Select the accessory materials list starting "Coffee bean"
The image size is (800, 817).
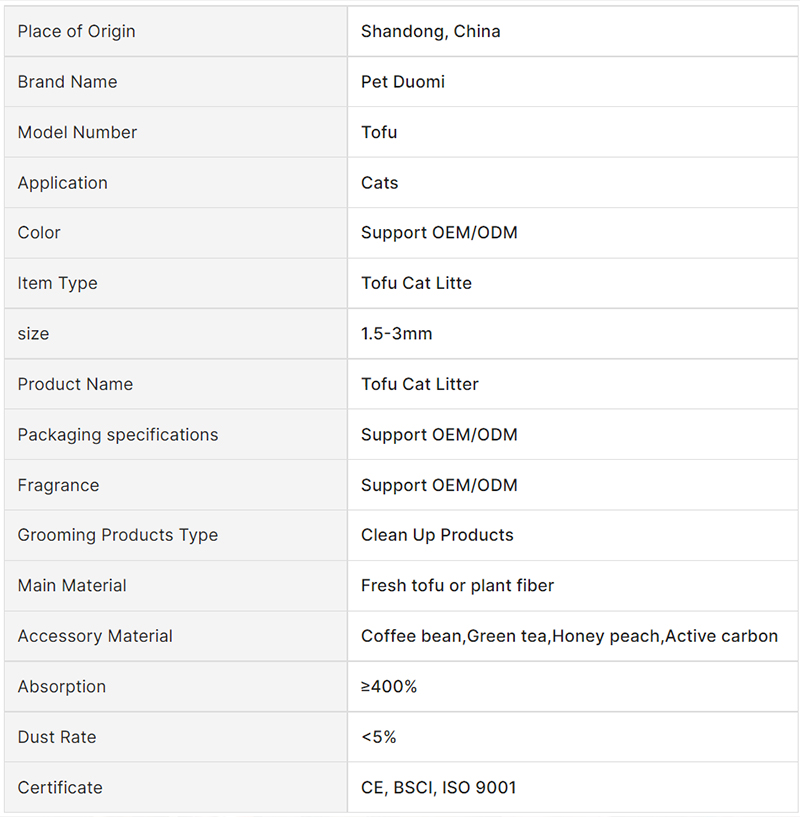click(x=569, y=636)
